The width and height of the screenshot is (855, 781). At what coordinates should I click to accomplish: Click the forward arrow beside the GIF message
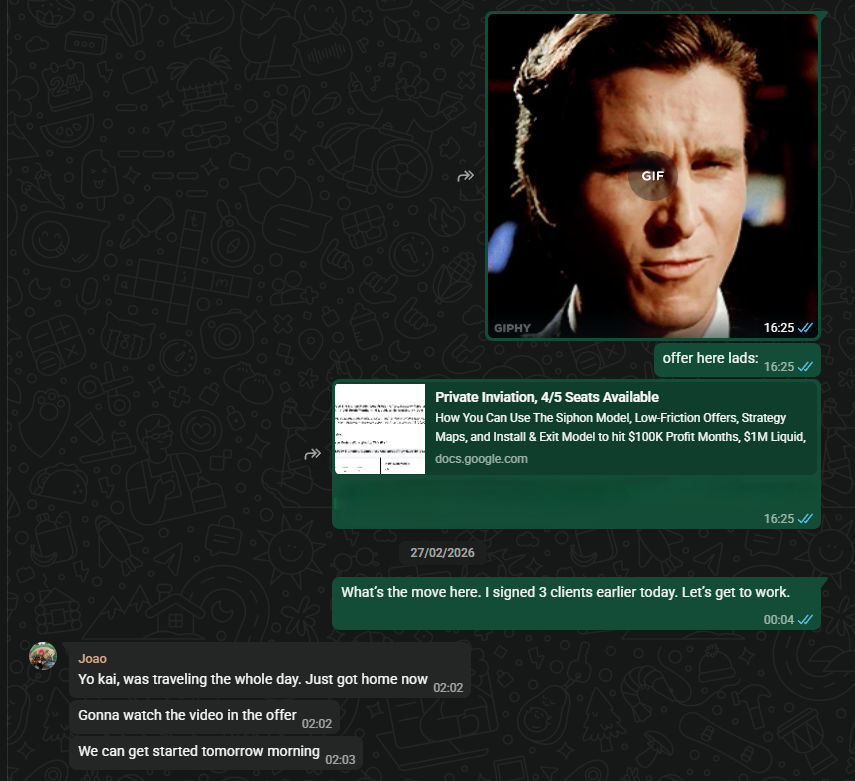coord(465,176)
